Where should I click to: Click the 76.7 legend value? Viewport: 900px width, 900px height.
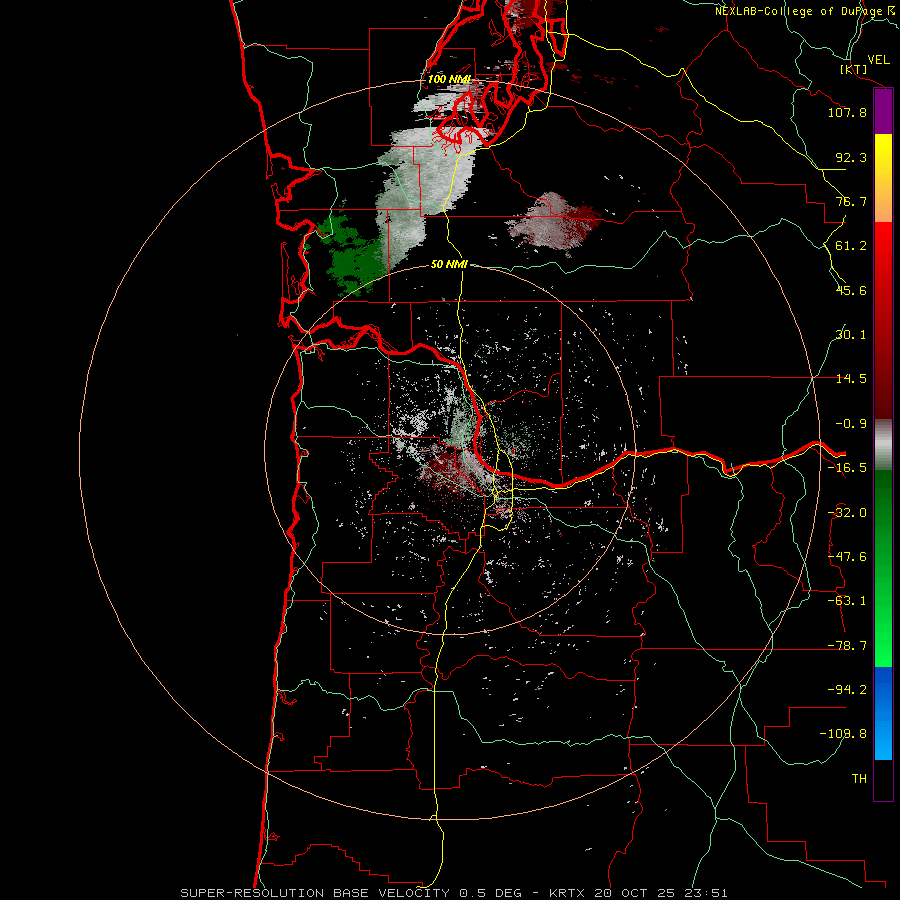[x=851, y=201]
